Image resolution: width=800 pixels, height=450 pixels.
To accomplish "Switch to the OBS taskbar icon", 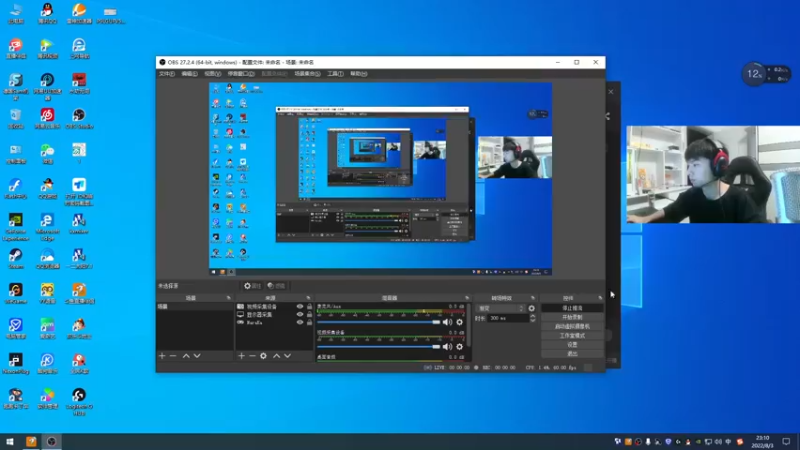I will (x=52, y=441).
